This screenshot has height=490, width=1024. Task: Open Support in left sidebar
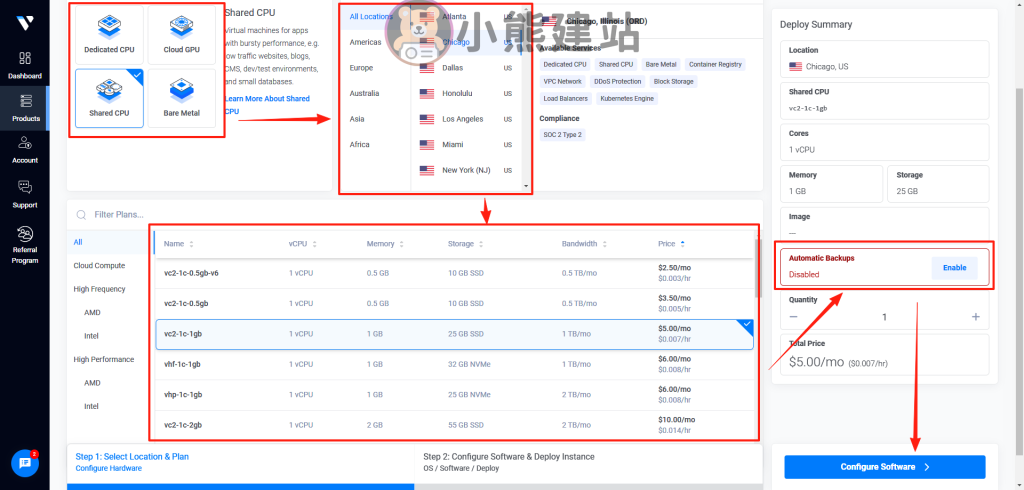(x=25, y=193)
